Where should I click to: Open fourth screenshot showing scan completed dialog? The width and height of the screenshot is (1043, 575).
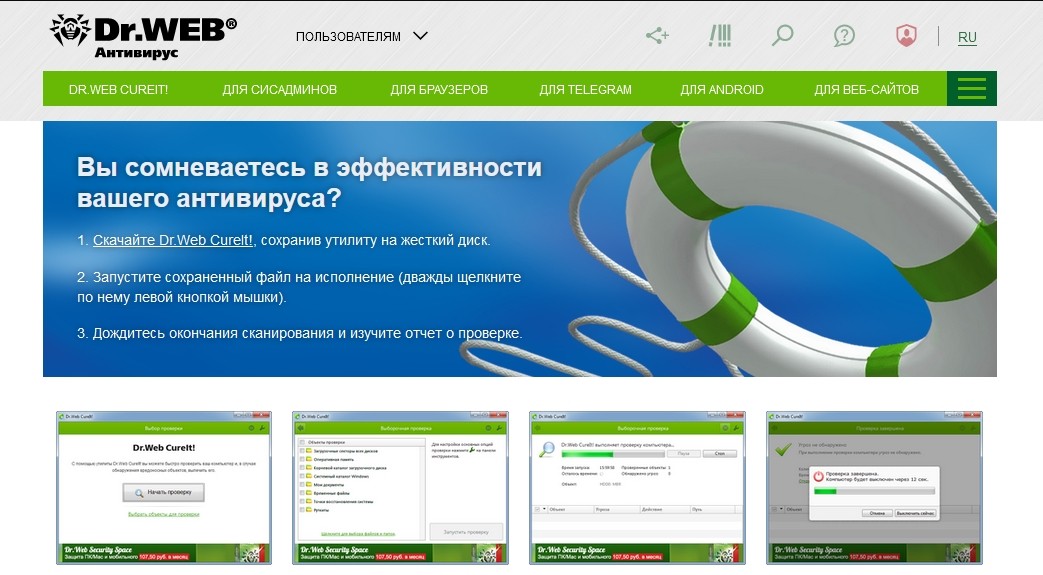click(x=873, y=487)
